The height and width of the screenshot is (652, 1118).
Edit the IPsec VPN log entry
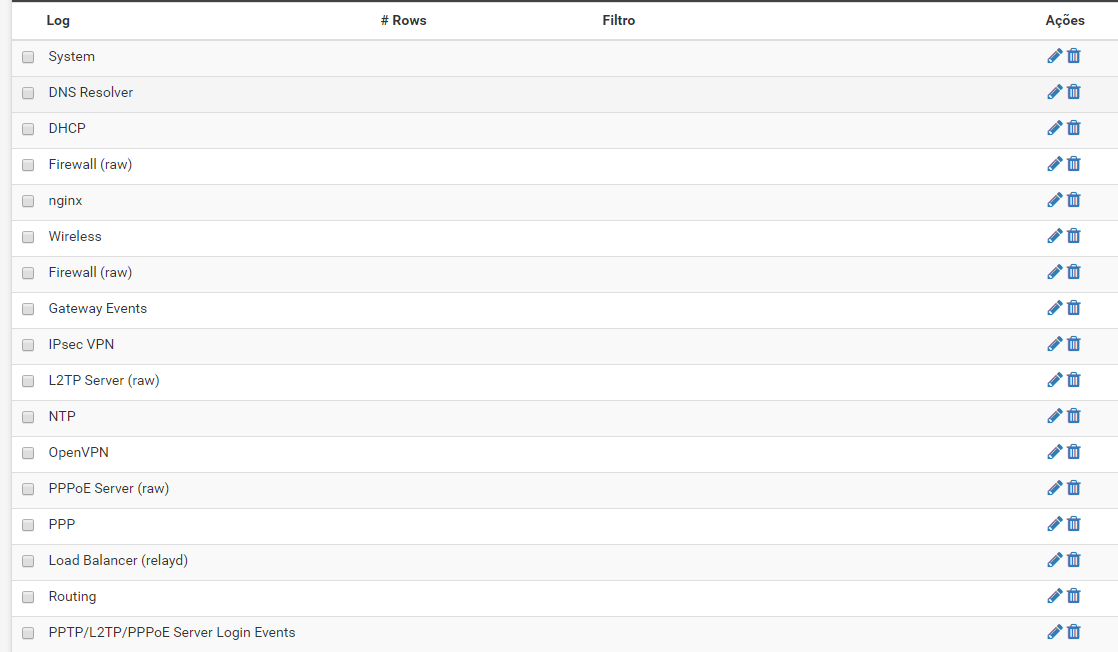1054,344
